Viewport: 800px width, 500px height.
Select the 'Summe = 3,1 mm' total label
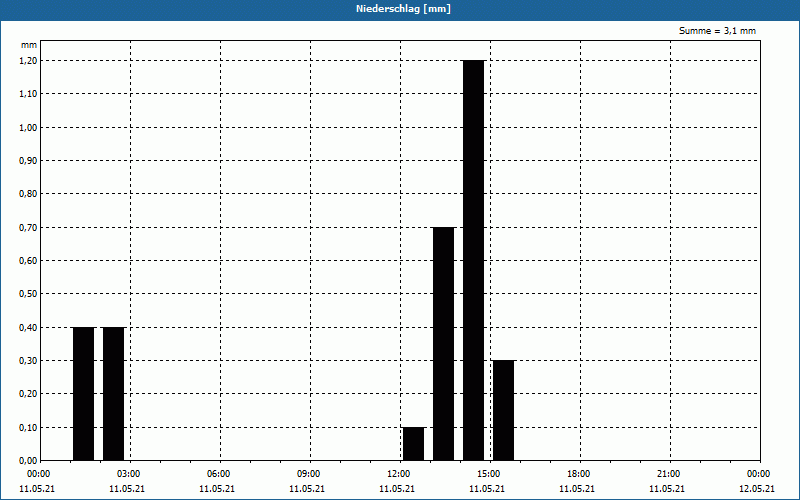click(717, 31)
